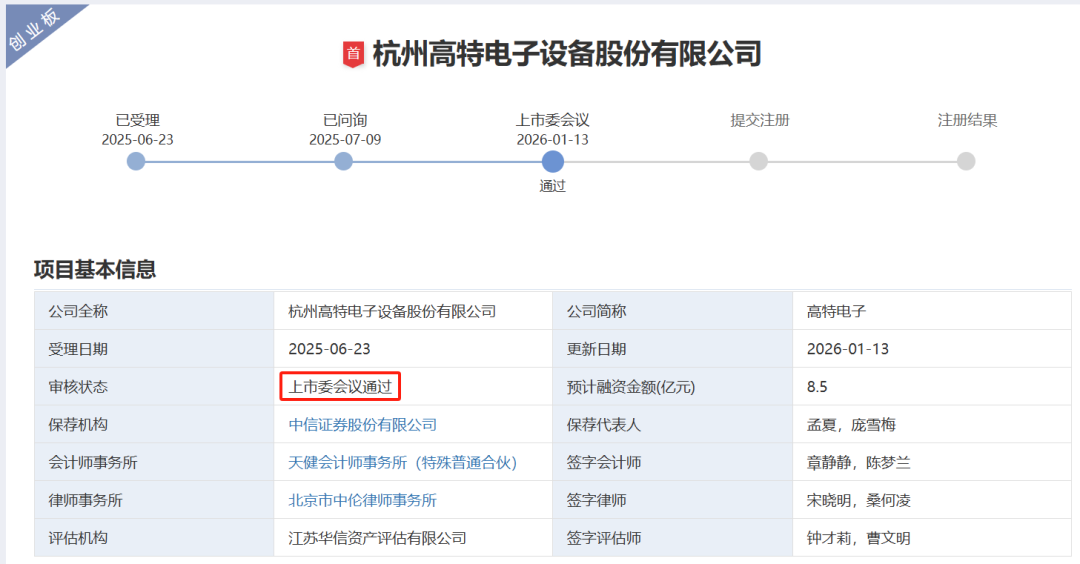Open 北京市中伦律师事务所 link
This screenshot has height=564, width=1080.
click(363, 501)
